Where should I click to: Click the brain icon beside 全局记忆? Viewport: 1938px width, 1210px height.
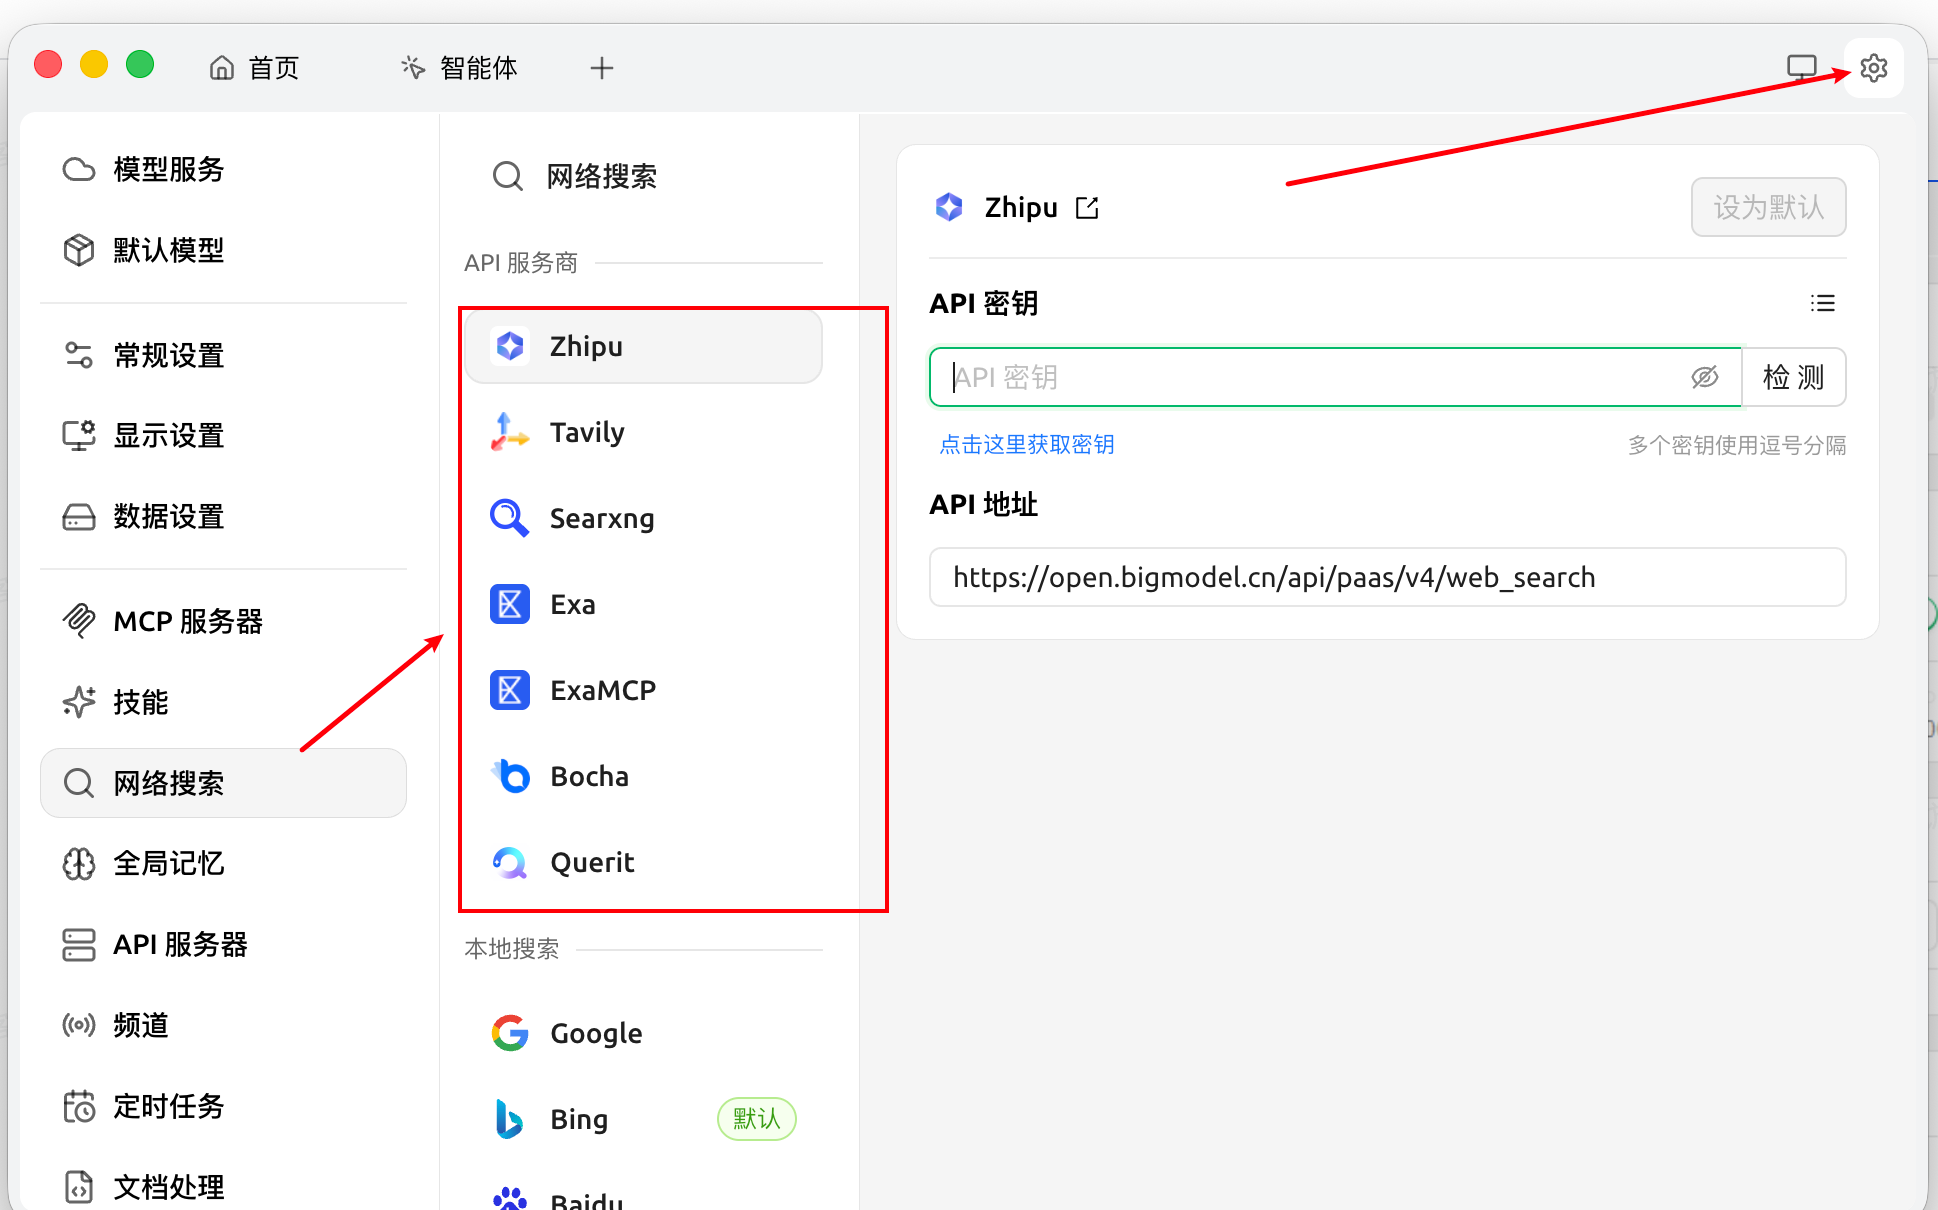pos(79,864)
